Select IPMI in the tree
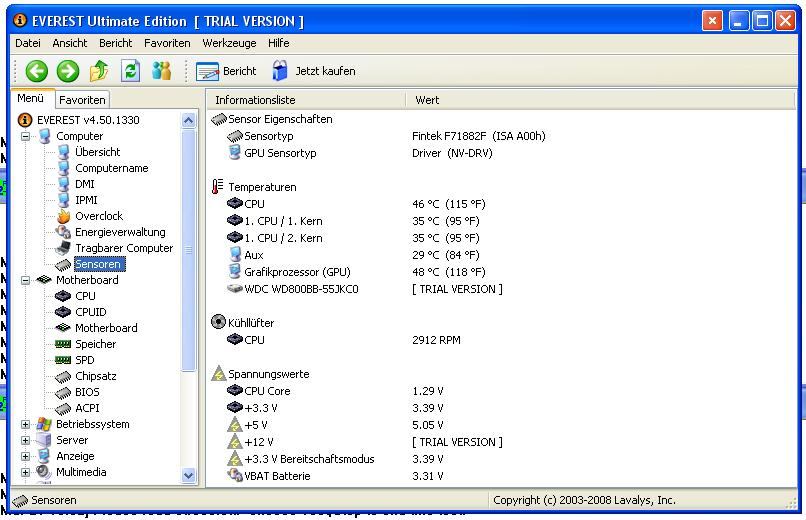Image resolution: width=806 pixels, height=520 pixels. [x=86, y=200]
